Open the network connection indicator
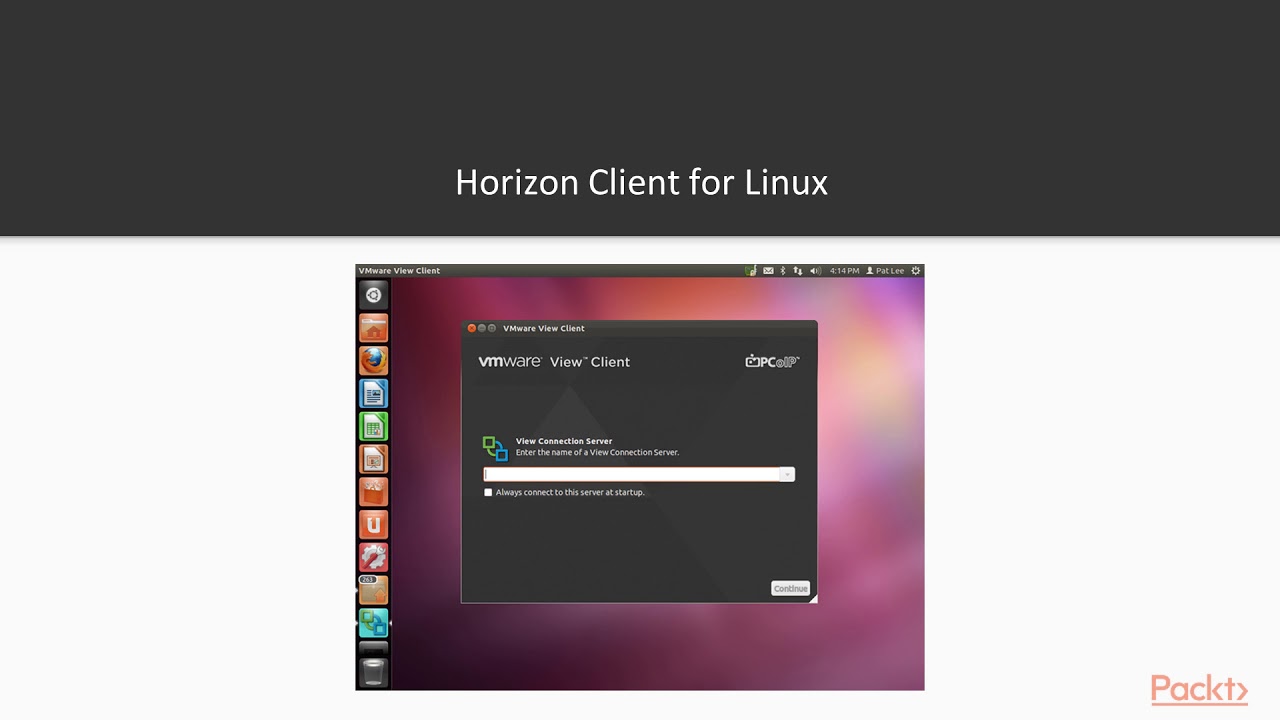Screen dimensions: 1280x720 [x=797, y=271]
